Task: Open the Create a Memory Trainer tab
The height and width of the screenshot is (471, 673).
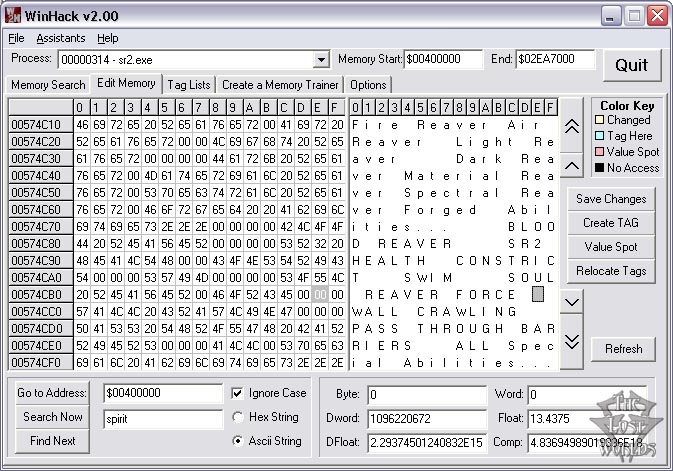Action: click(280, 85)
